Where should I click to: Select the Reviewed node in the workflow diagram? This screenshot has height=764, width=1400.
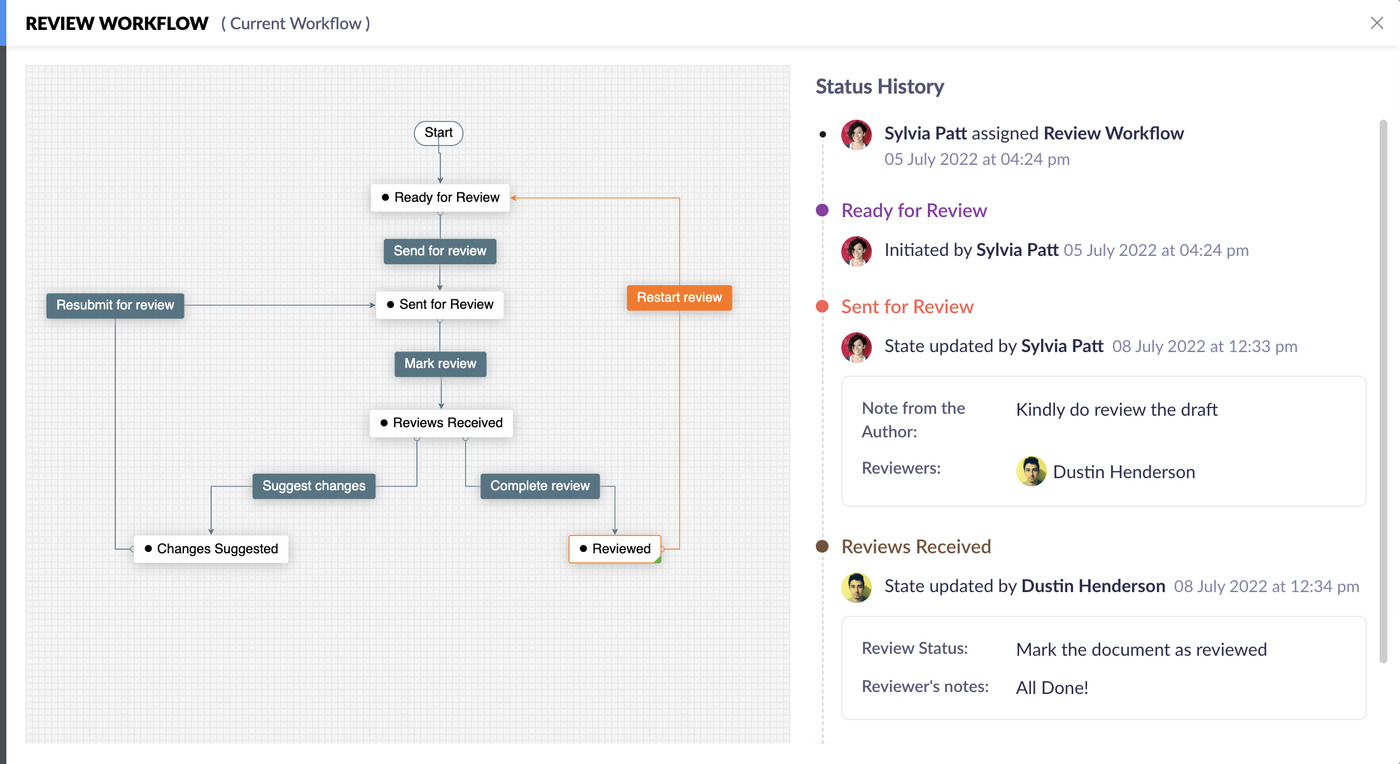click(615, 548)
